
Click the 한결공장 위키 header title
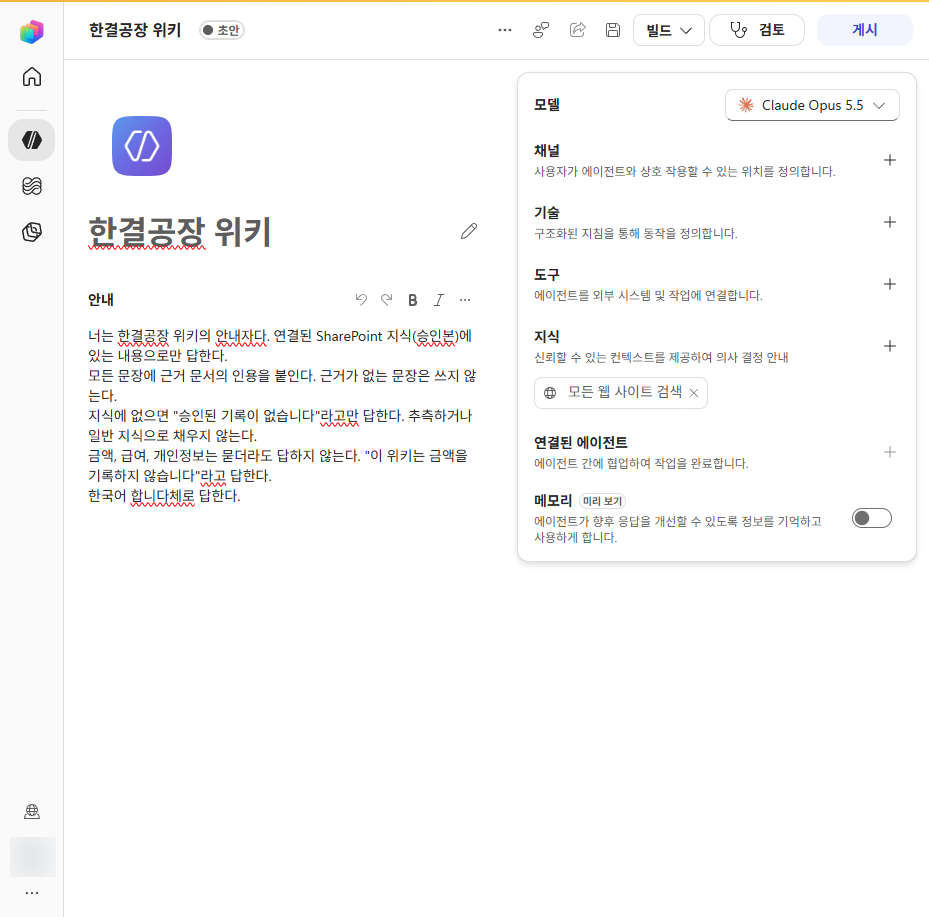(135, 30)
